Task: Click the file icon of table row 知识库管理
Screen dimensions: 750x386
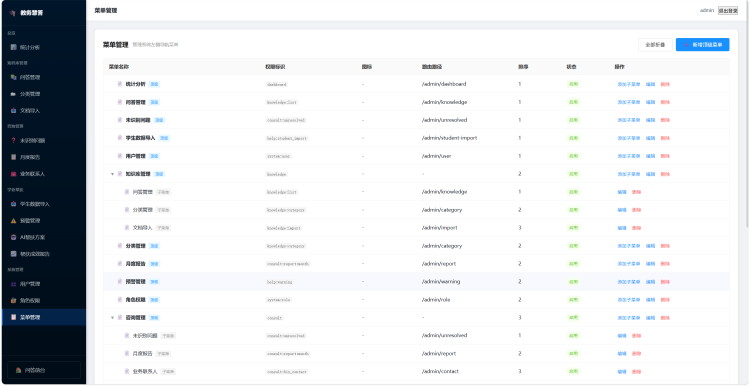Action: 120,174
